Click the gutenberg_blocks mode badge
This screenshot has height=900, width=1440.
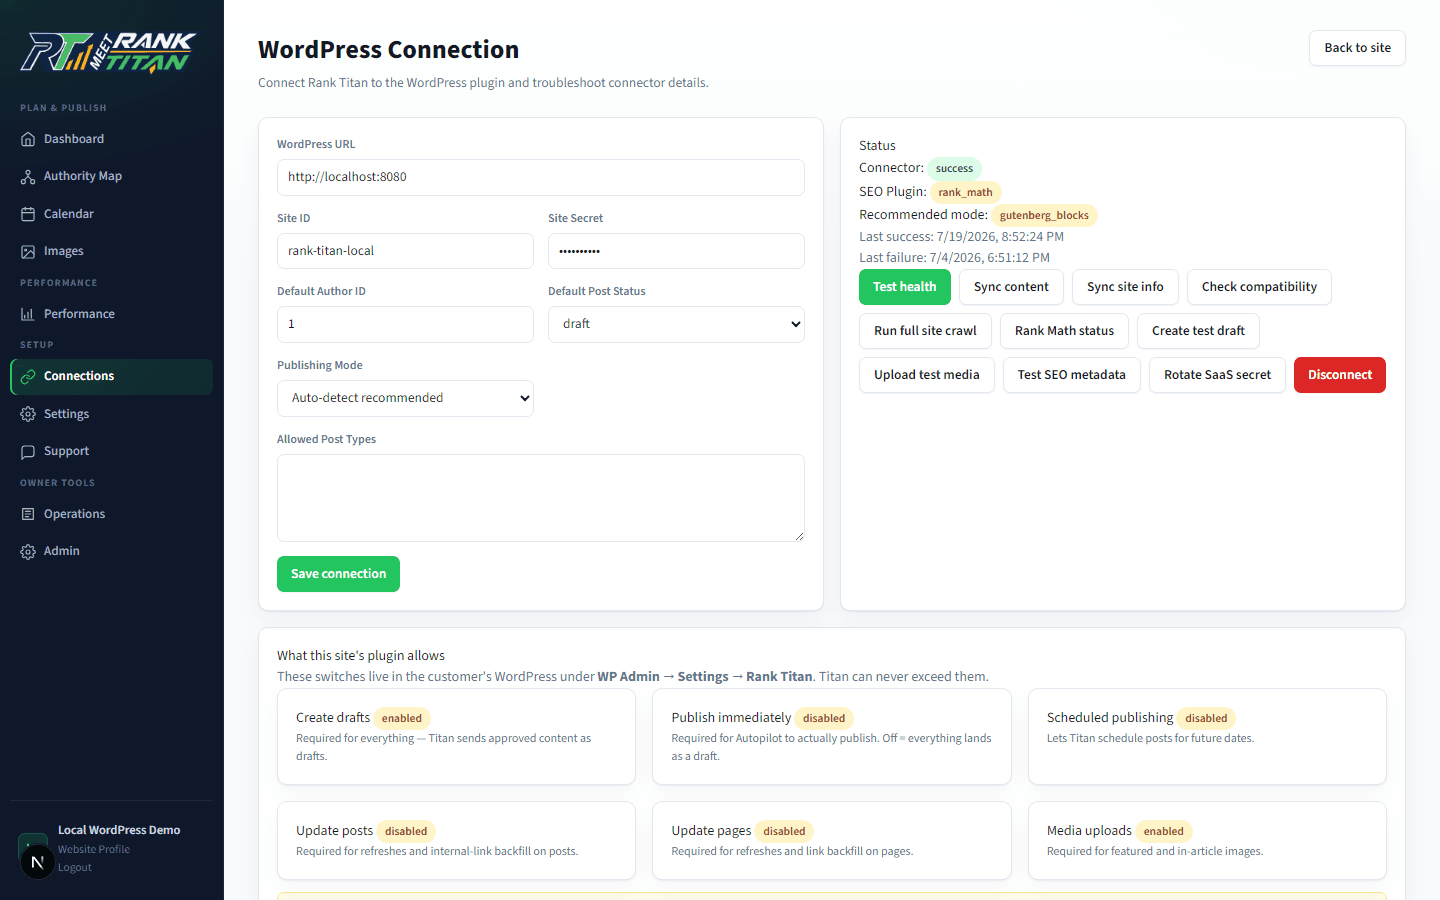point(1044,215)
